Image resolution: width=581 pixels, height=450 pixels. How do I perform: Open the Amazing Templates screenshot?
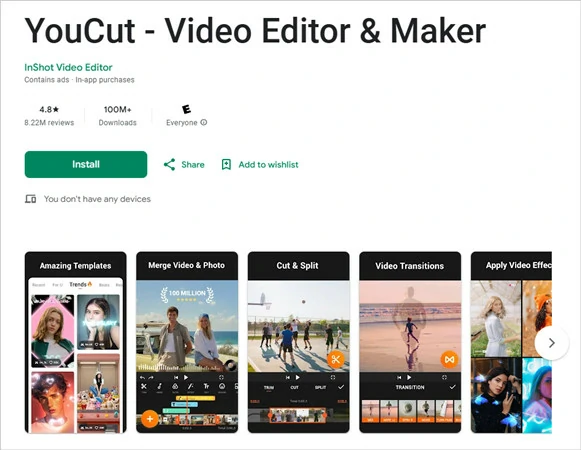point(76,342)
